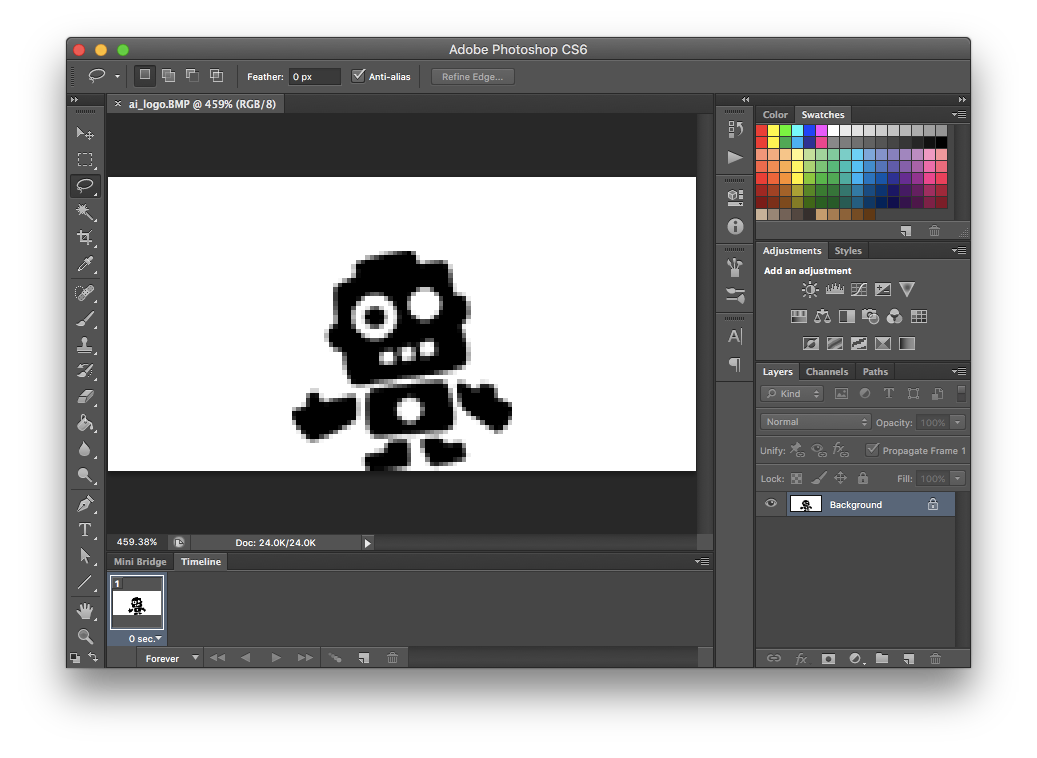Select the Brush tool
Image resolution: width=1037 pixels, height=758 pixels.
pyautogui.click(x=85, y=316)
